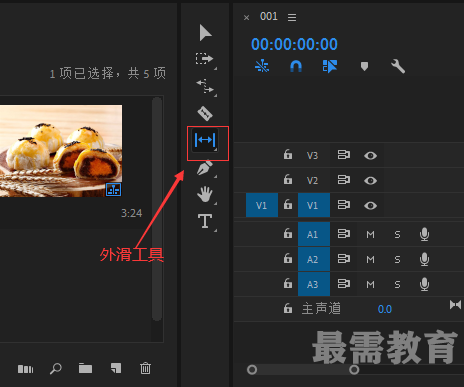
Task: Enable voice-over record on A2
Action: pos(424,259)
